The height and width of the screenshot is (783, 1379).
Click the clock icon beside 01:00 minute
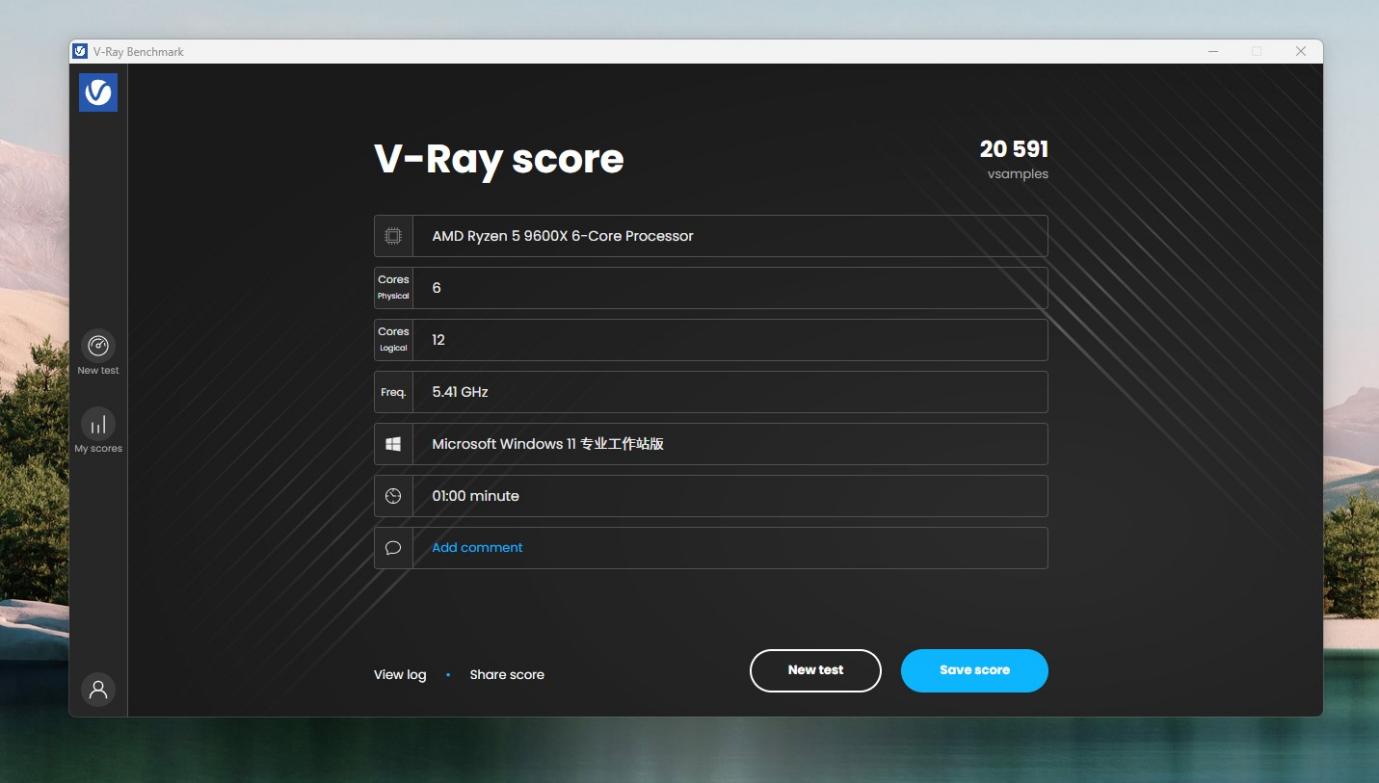coord(393,496)
